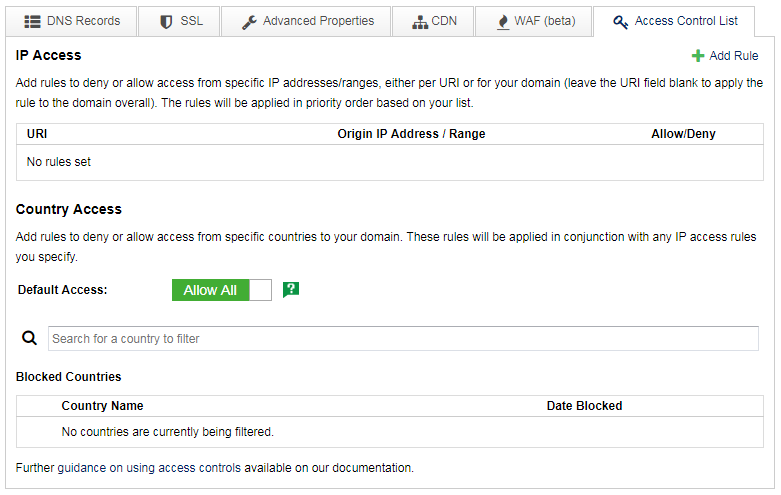Click the Access Control List key icon
The width and height of the screenshot is (781, 495).
621,21
